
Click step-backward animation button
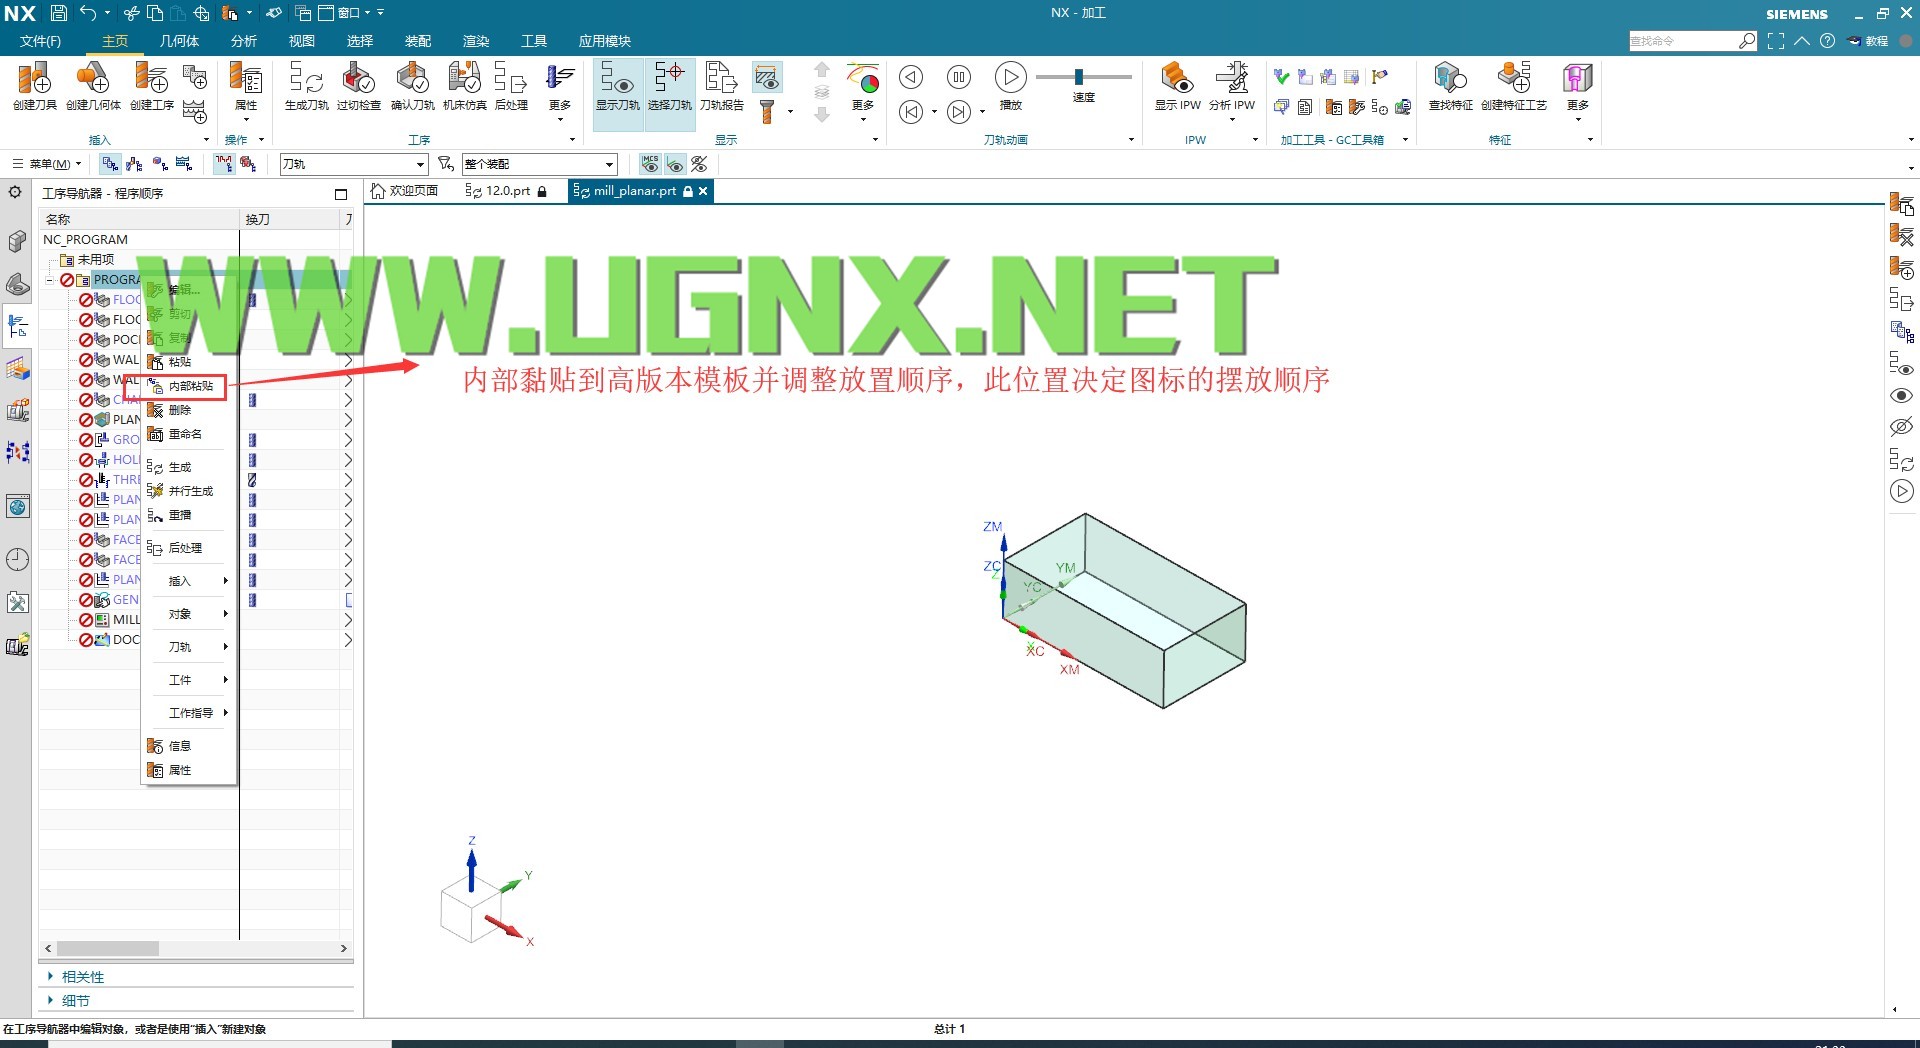pos(910,111)
